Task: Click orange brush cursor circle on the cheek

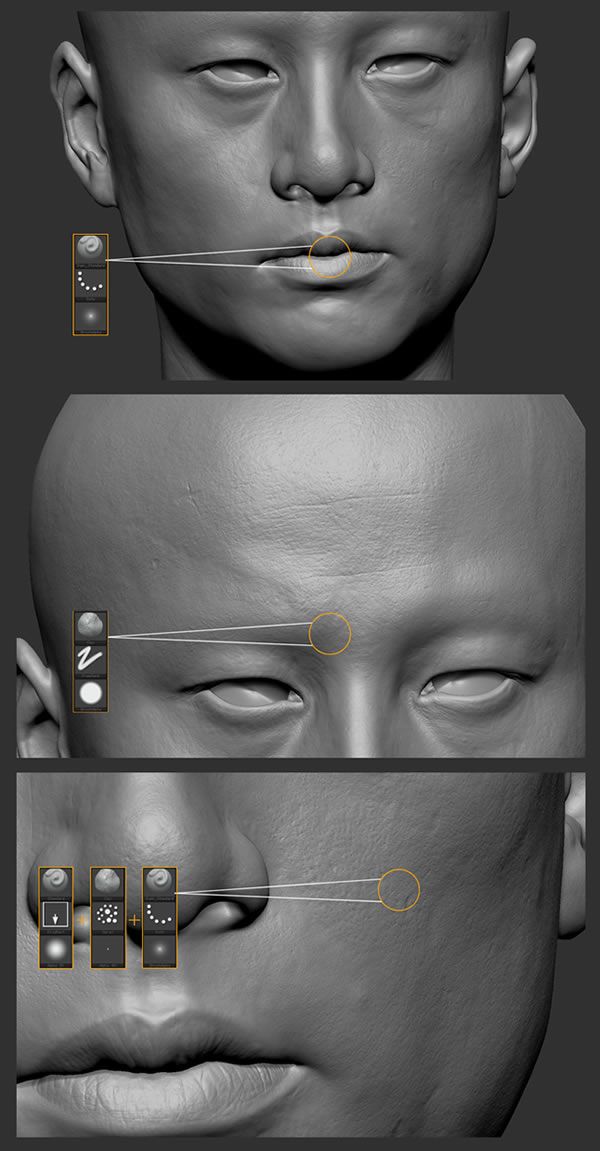Action: tap(399, 889)
